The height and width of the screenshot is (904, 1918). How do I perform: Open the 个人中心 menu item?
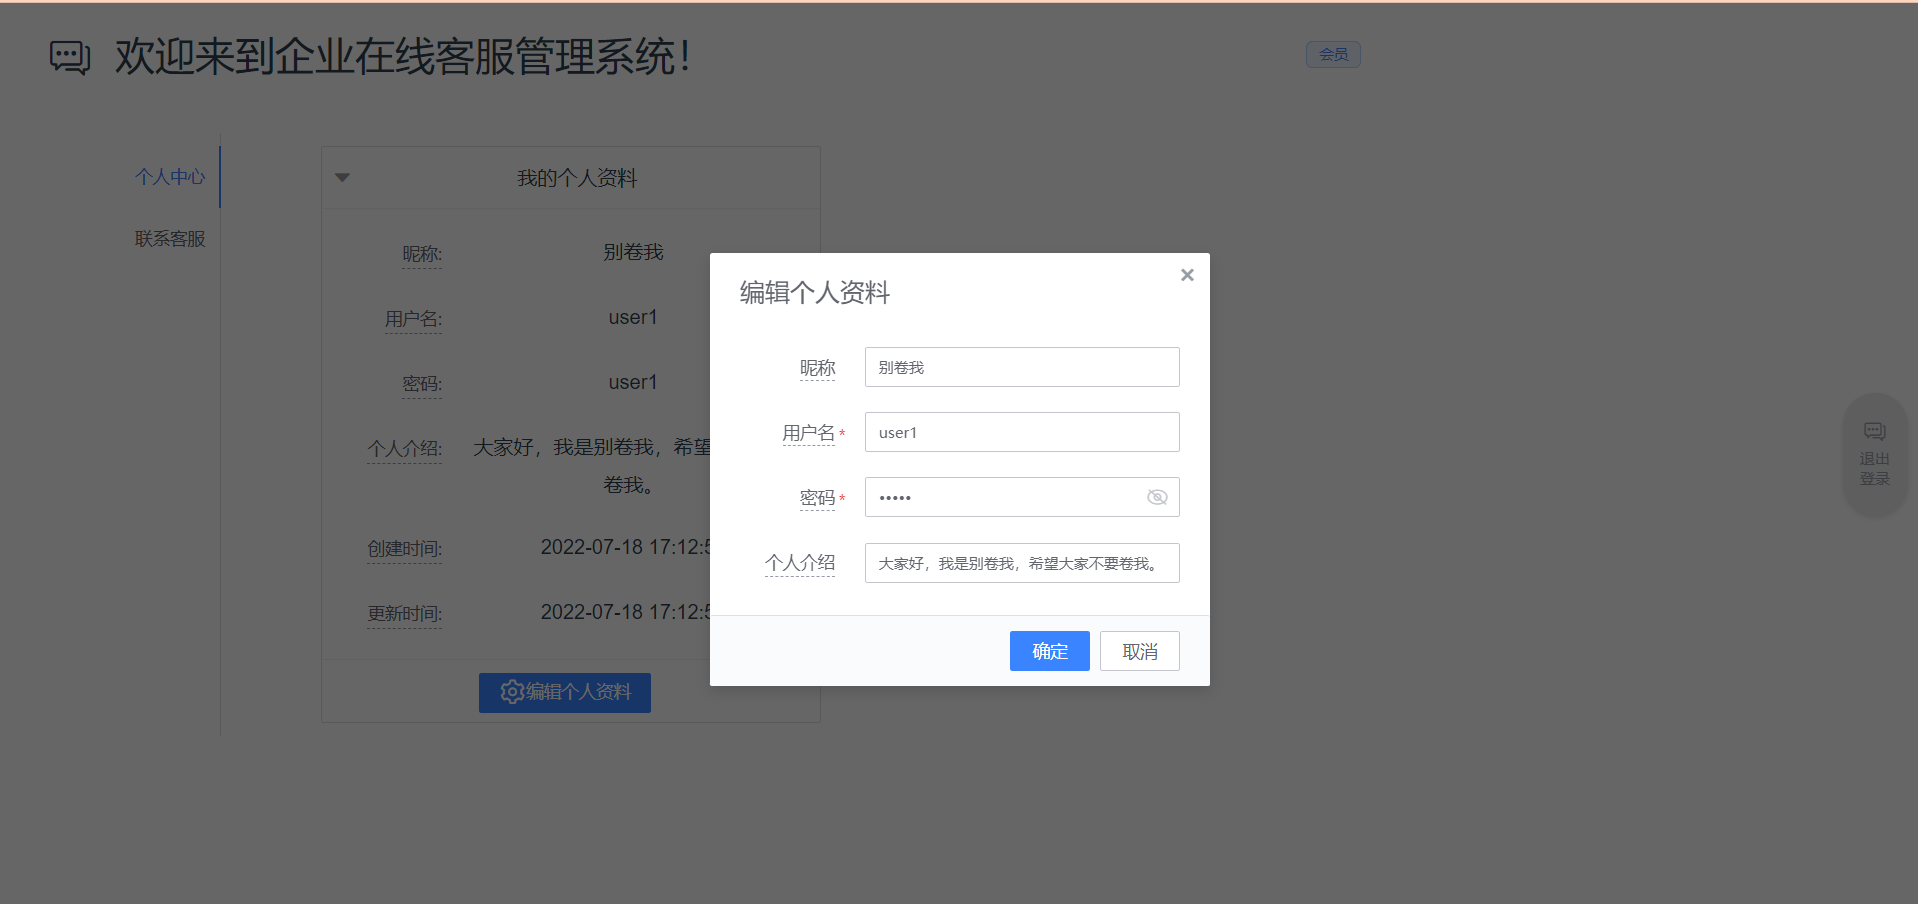(170, 177)
